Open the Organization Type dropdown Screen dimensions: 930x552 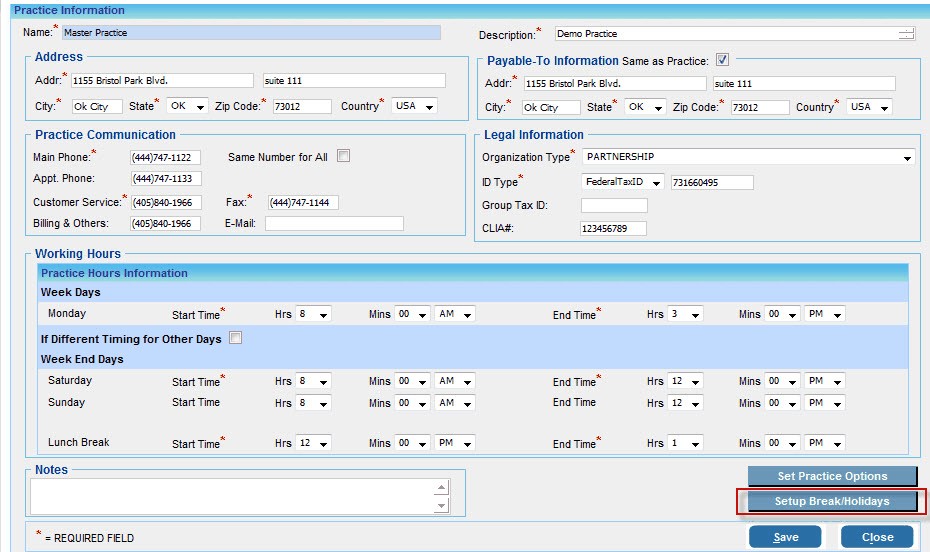click(x=747, y=157)
